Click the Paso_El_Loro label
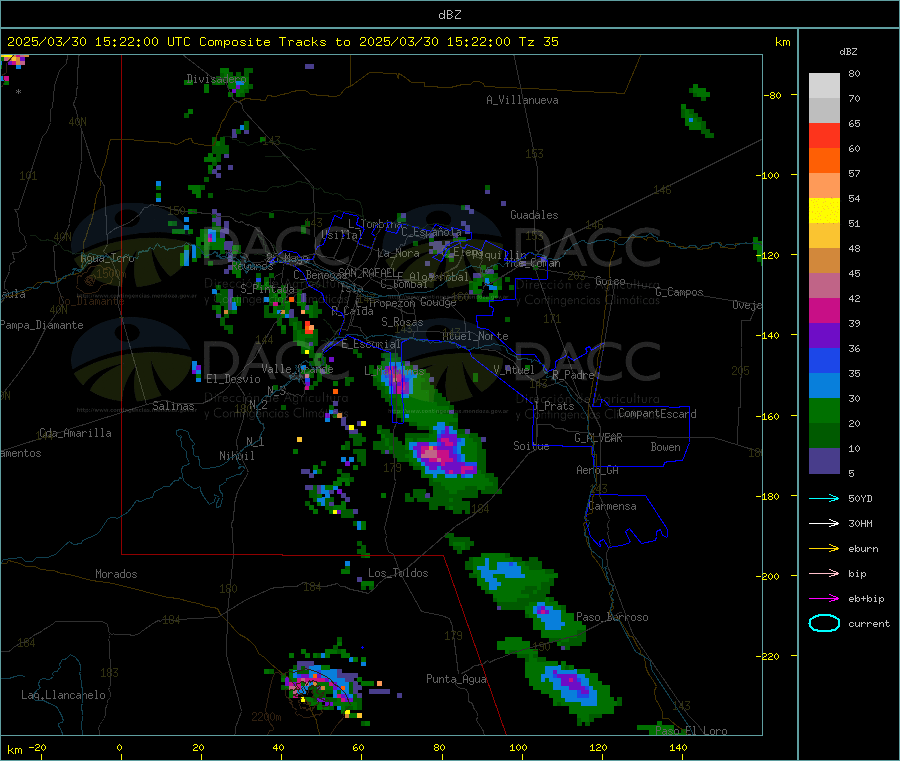 tap(691, 731)
